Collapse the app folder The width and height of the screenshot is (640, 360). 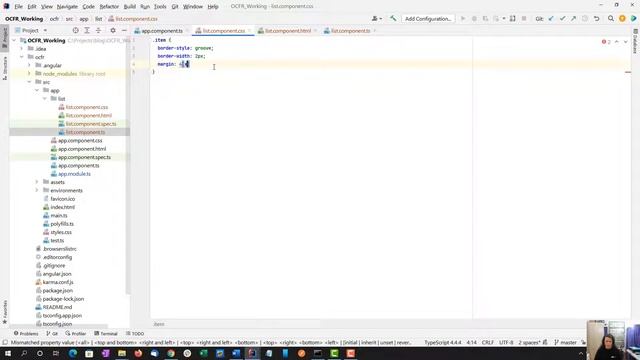coord(37,90)
